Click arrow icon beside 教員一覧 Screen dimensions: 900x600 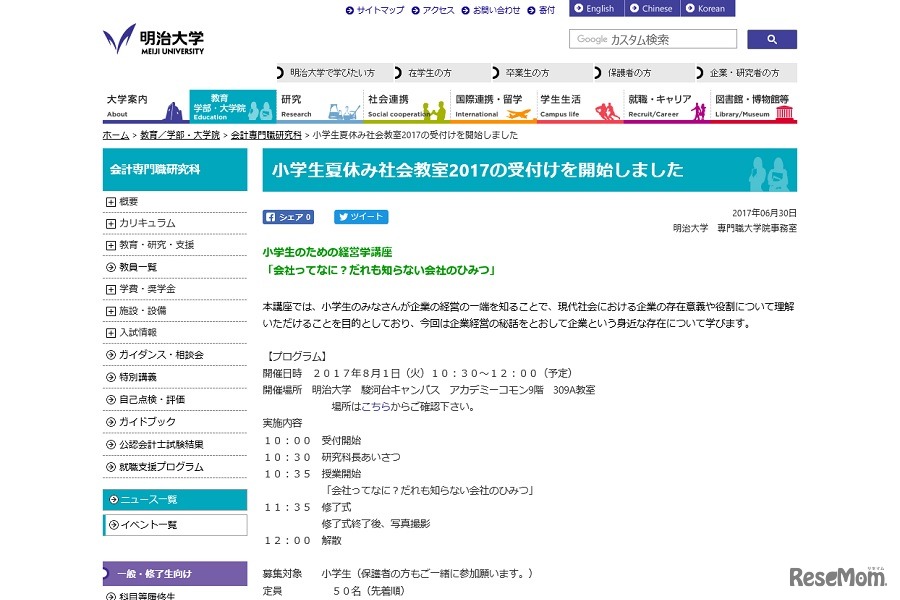(110, 267)
